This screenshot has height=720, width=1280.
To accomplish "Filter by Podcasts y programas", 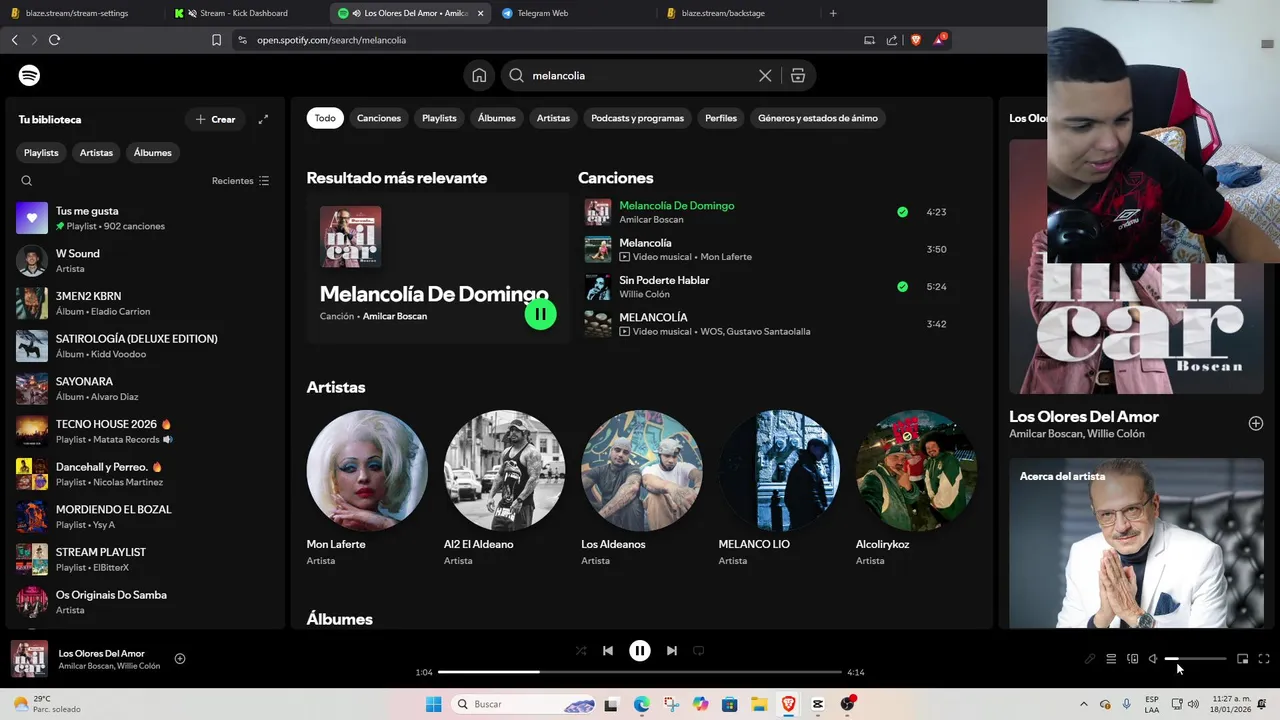I will point(637,118).
